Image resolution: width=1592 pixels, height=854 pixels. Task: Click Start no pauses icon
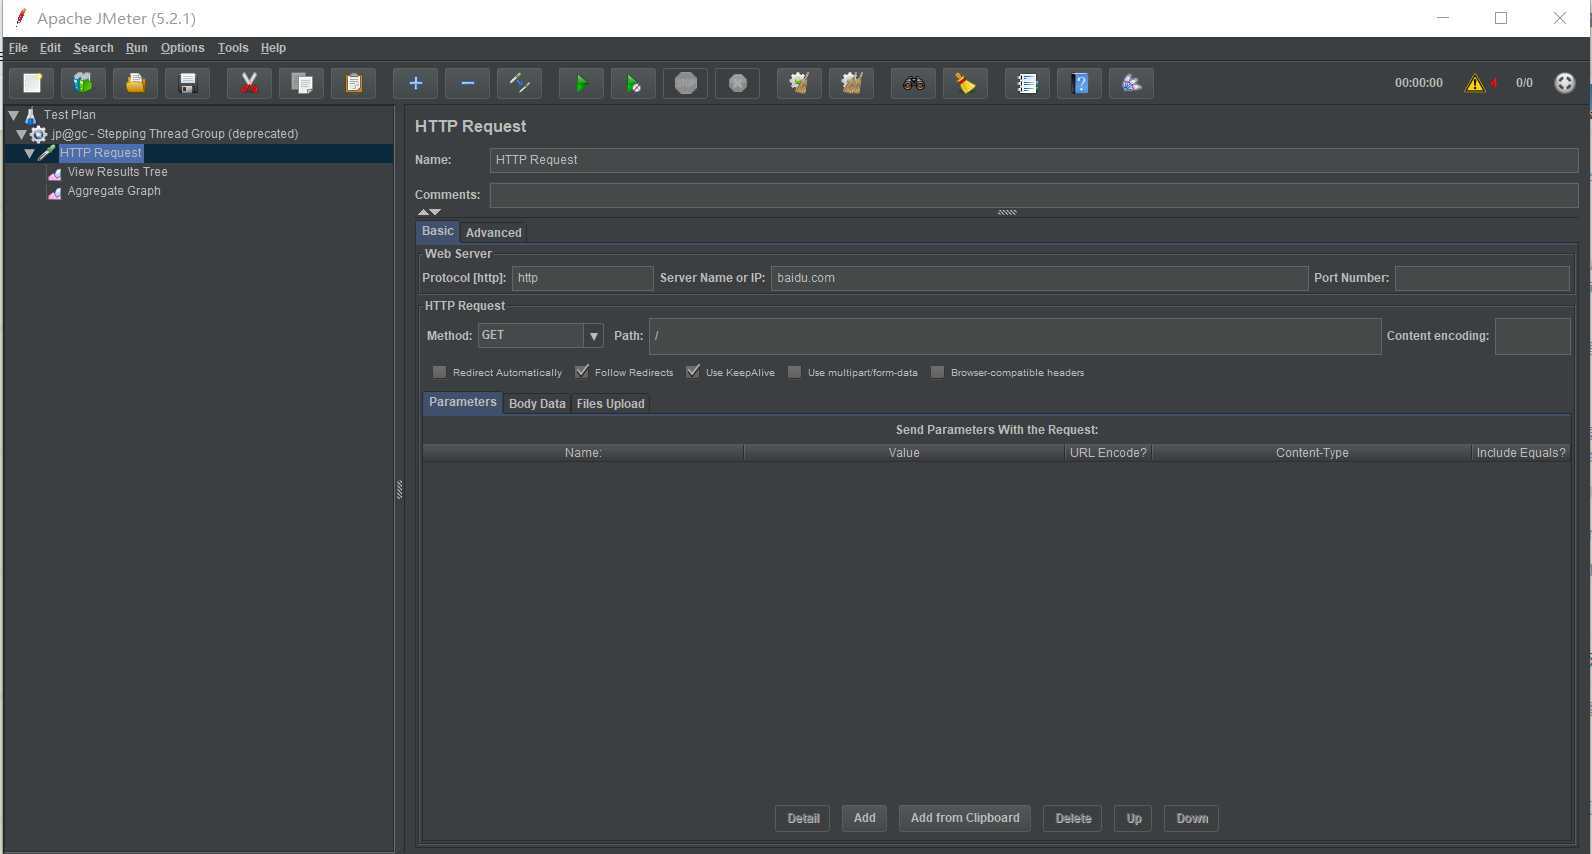coord(634,83)
